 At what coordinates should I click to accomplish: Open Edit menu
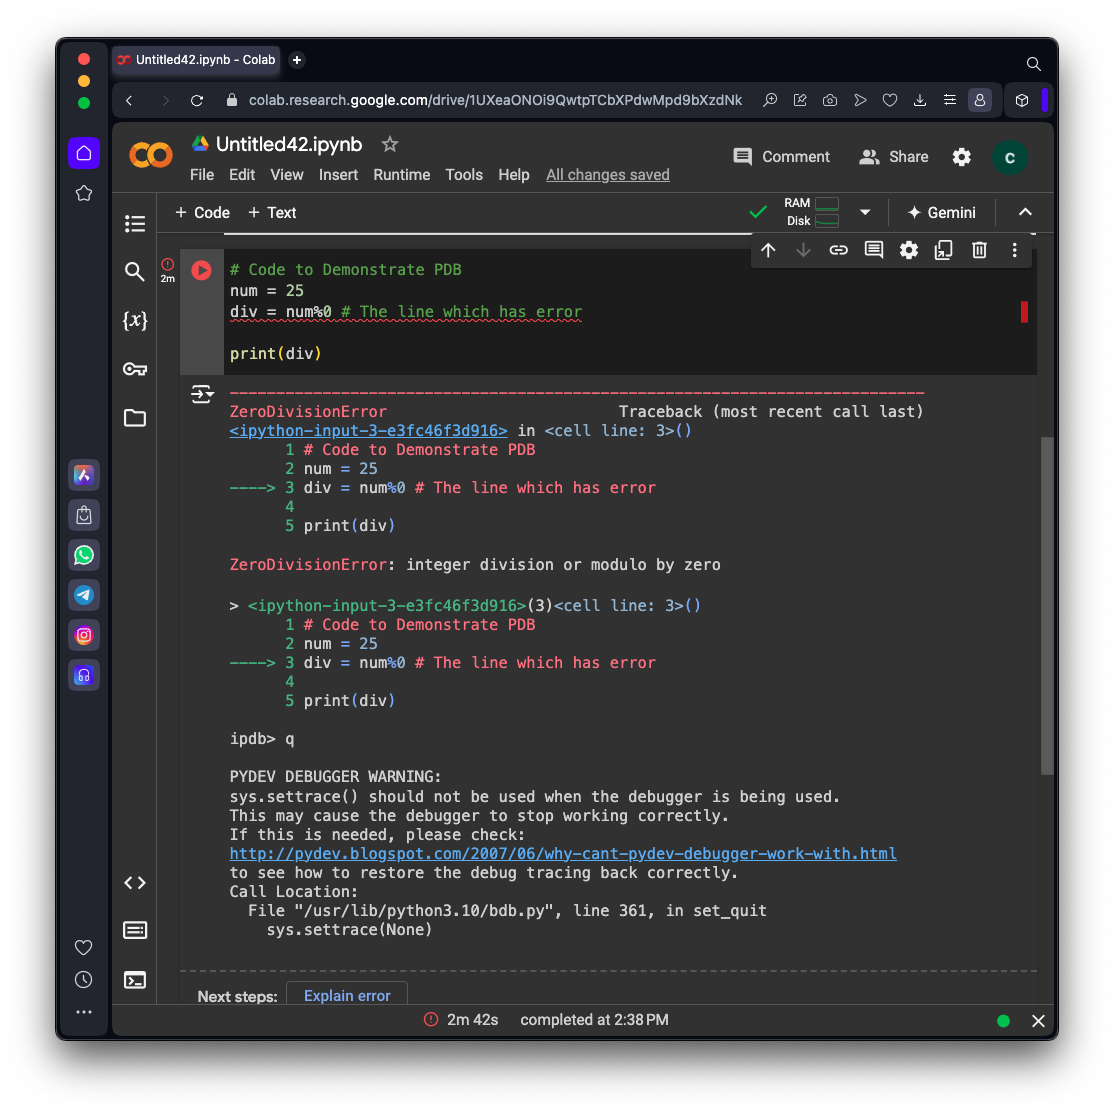pyautogui.click(x=242, y=175)
